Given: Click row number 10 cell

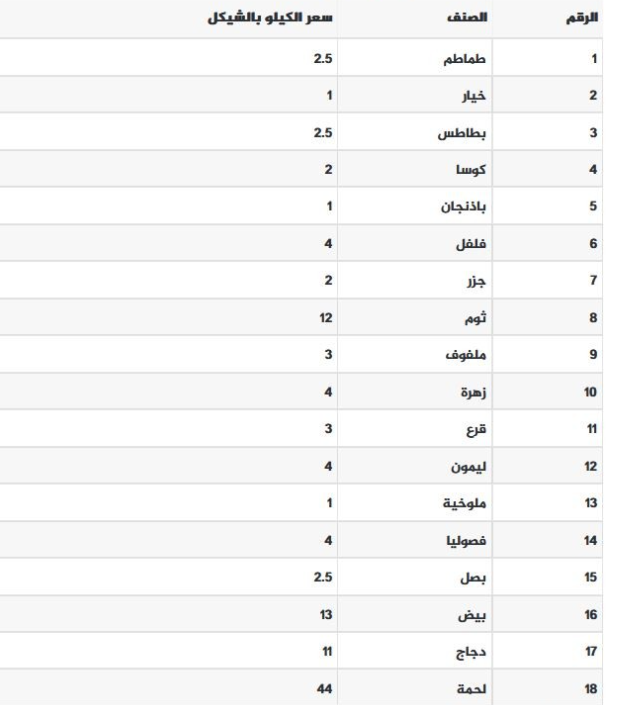Looking at the screenshot, I should click(589, 393).
